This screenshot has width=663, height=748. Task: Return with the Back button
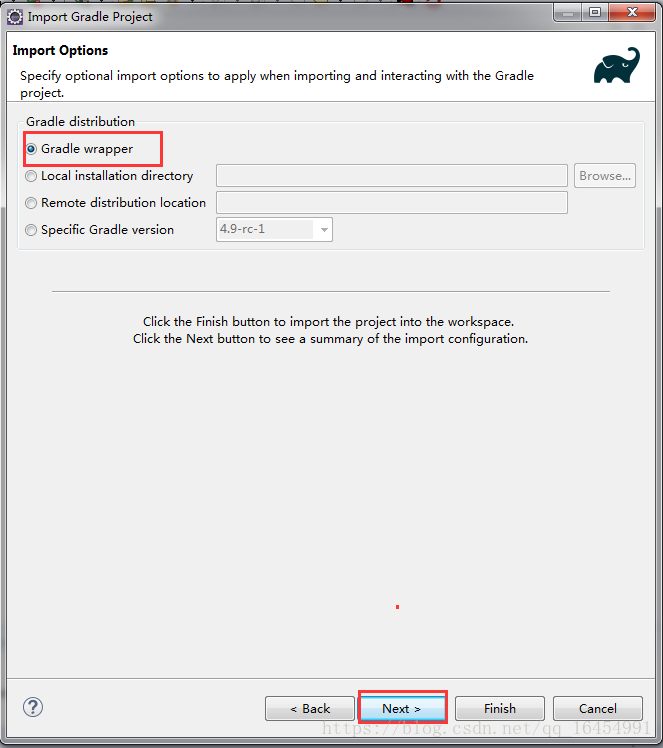(x=310, y=708)
